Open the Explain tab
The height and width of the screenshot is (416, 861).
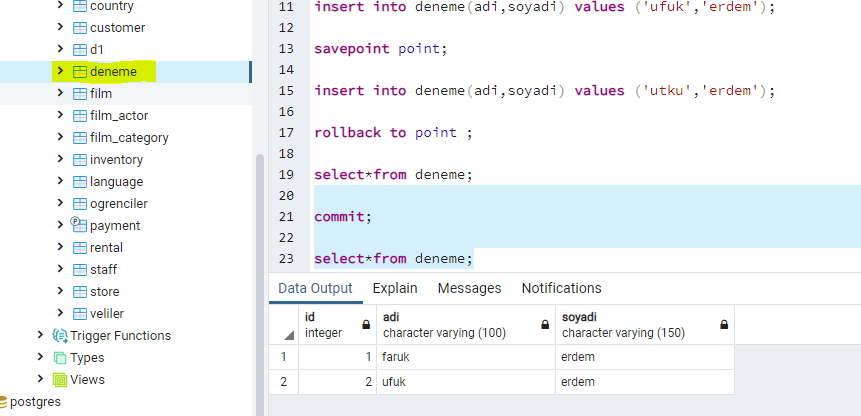395,288
